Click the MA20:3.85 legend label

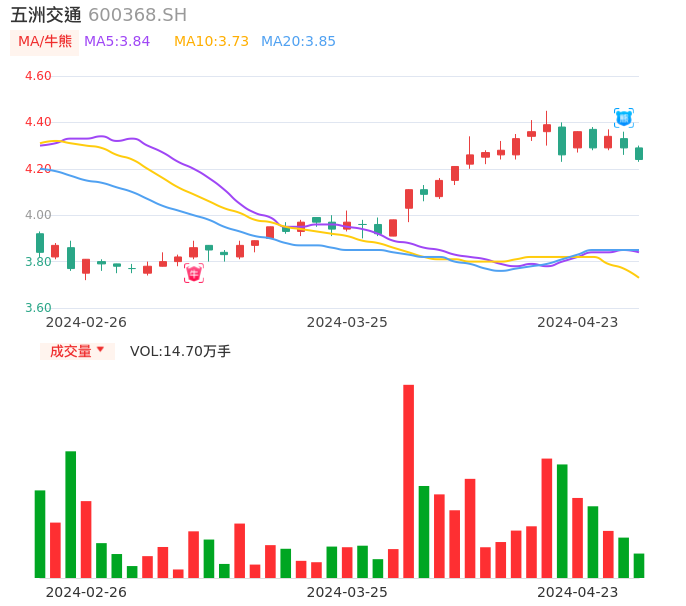298,42
